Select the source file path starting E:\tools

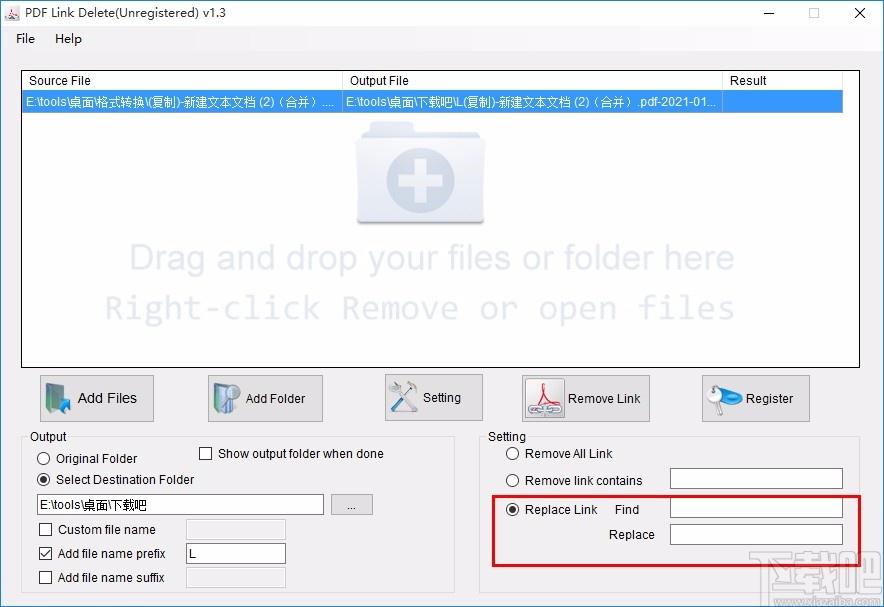click(182, 102)
